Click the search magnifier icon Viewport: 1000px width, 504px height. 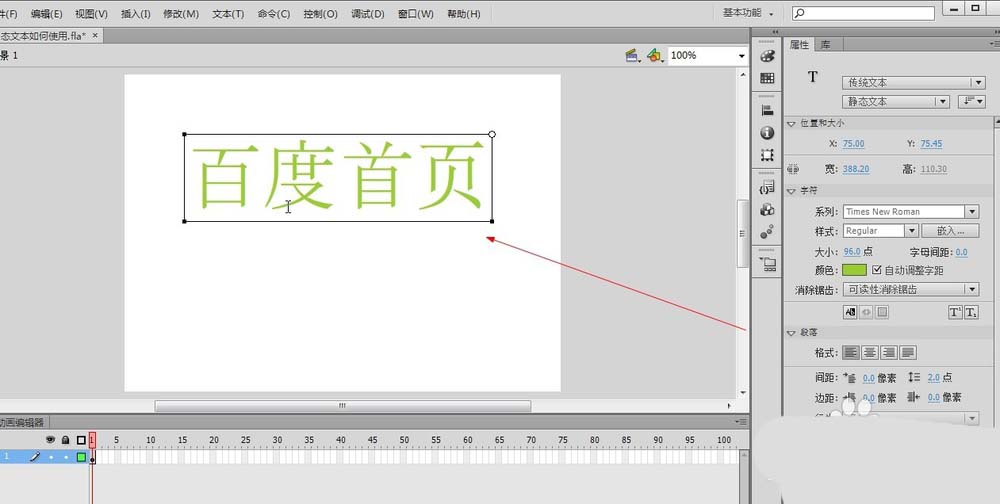tap(800, 13)
